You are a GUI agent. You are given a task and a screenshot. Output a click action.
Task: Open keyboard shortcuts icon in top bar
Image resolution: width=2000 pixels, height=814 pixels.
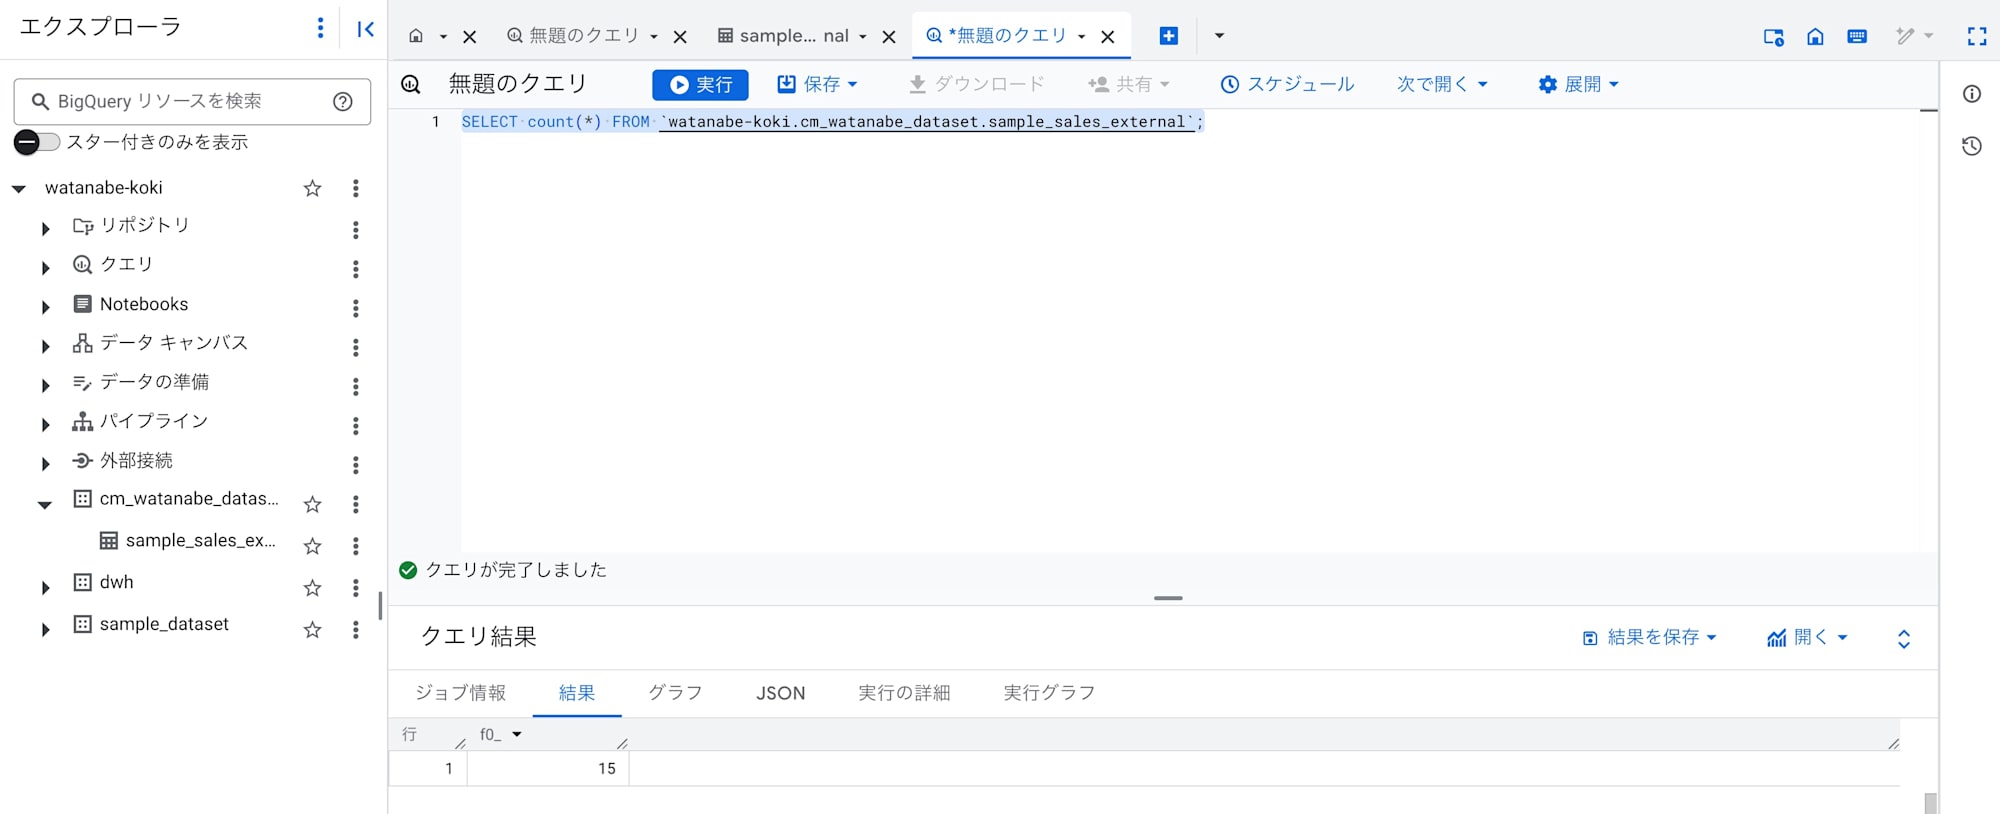coord(1857,36)
